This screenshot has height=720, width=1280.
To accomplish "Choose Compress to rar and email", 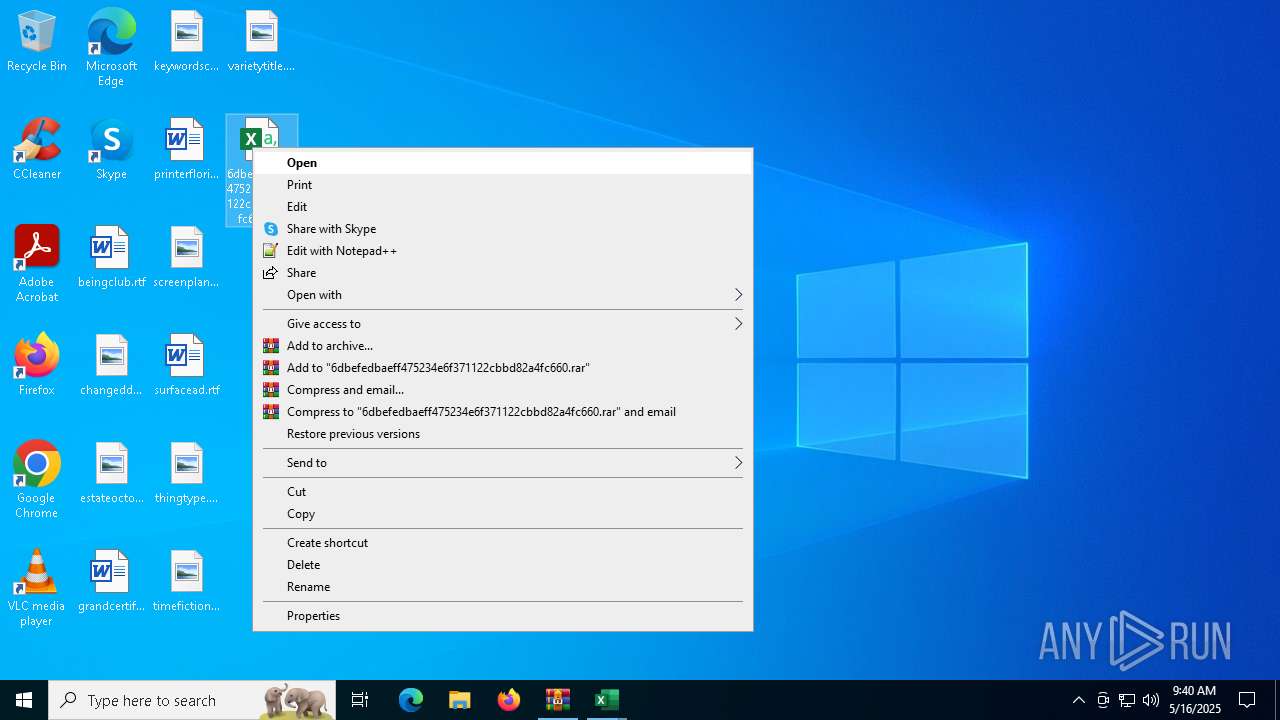I will coord(503,412).
